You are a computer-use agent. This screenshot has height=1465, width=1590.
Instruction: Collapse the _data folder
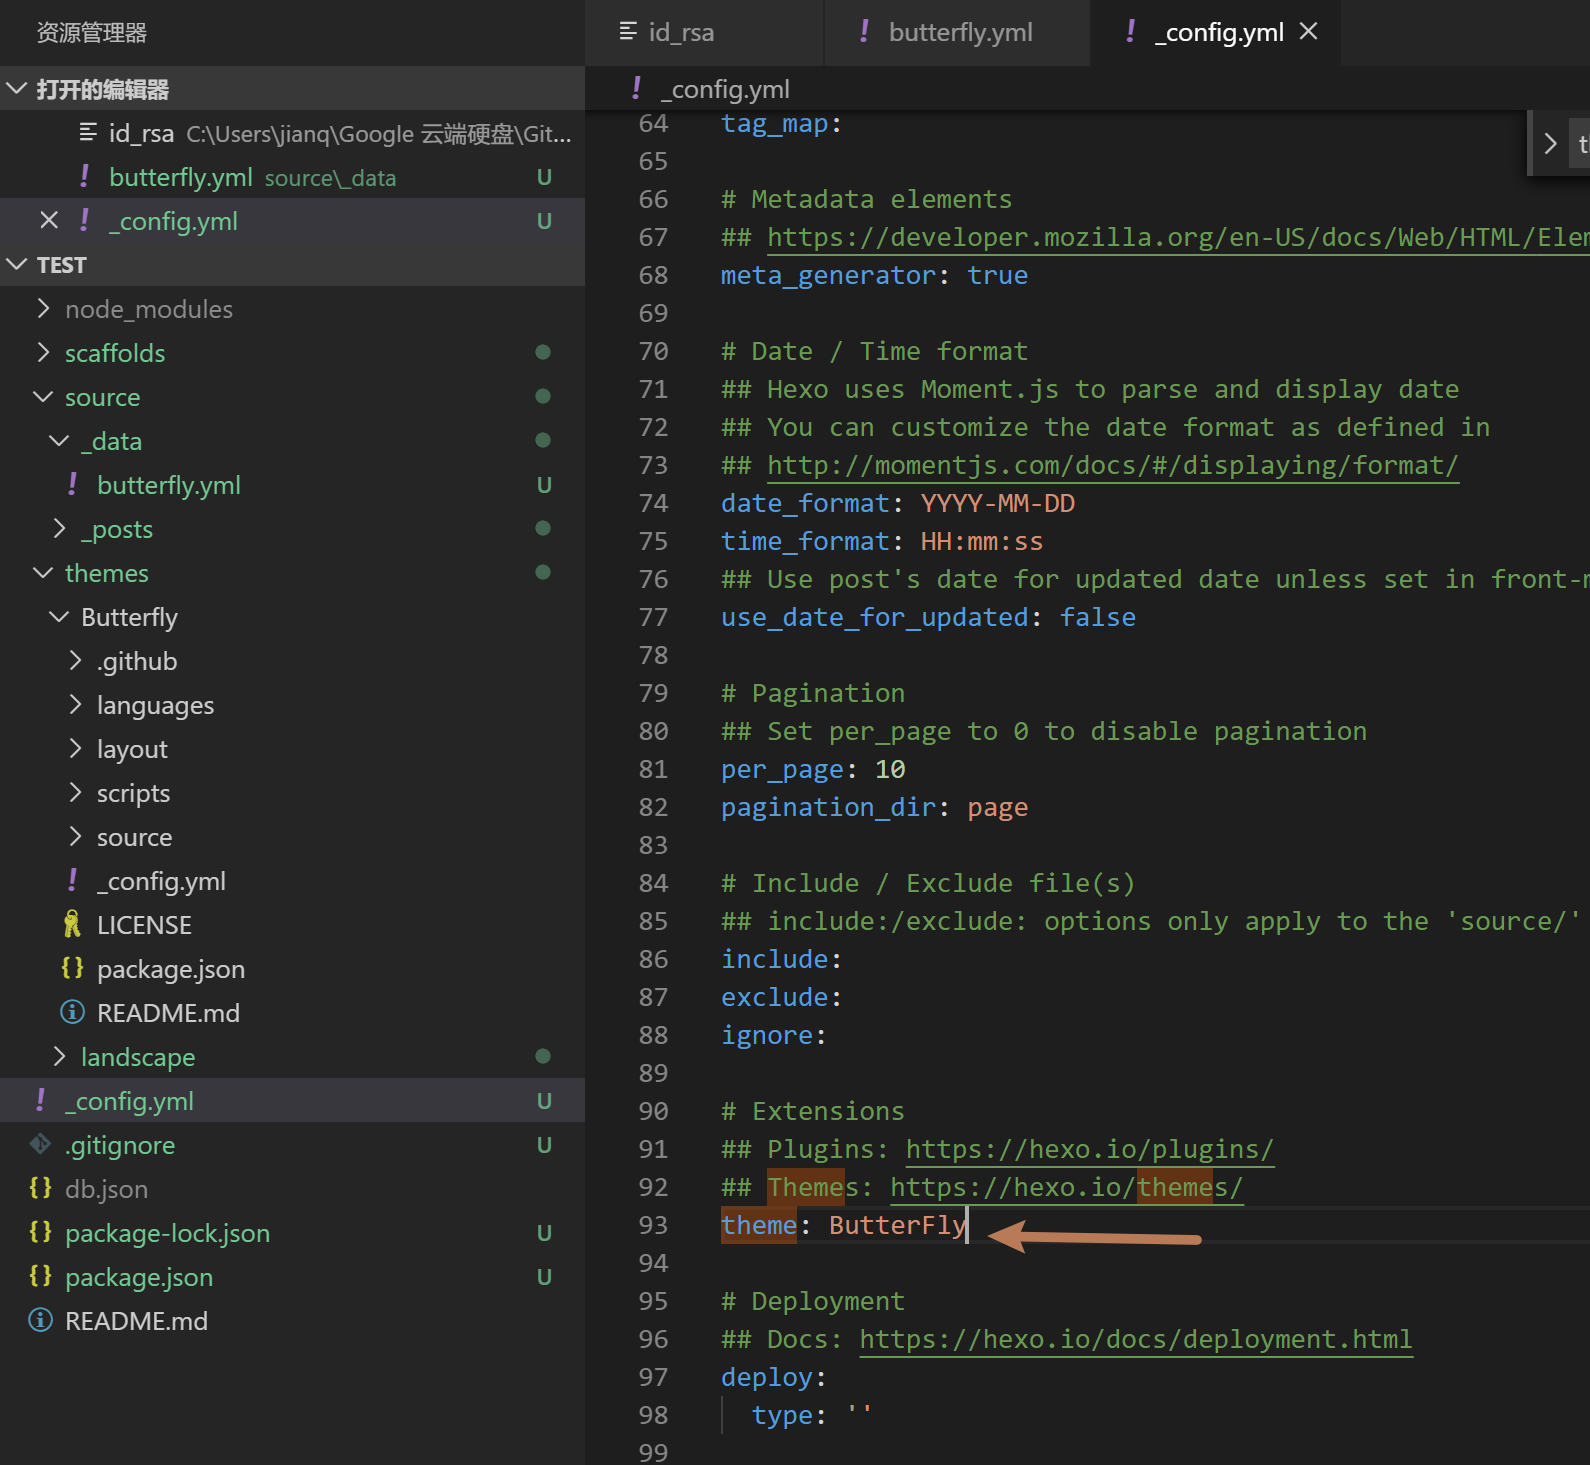tap(292, 441)
